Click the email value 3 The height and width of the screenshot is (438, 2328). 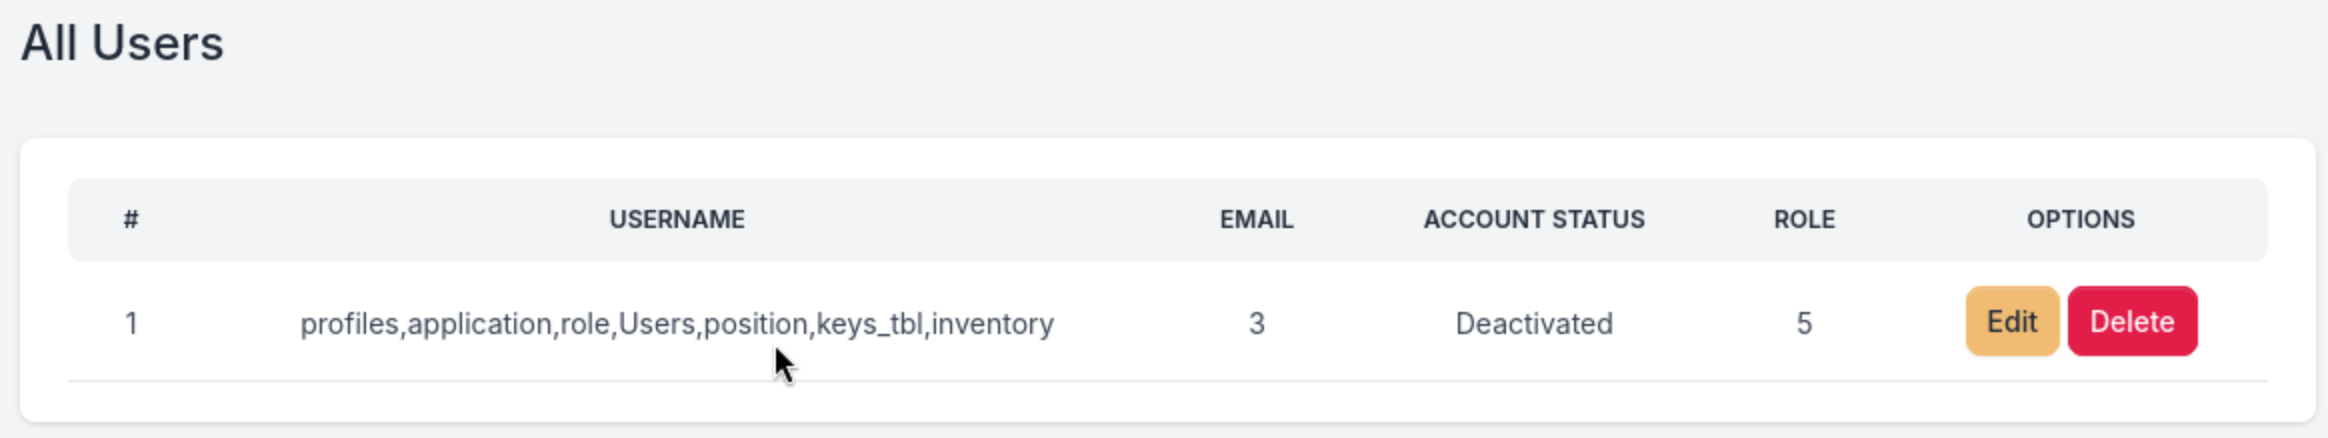tap(1256, 324)
